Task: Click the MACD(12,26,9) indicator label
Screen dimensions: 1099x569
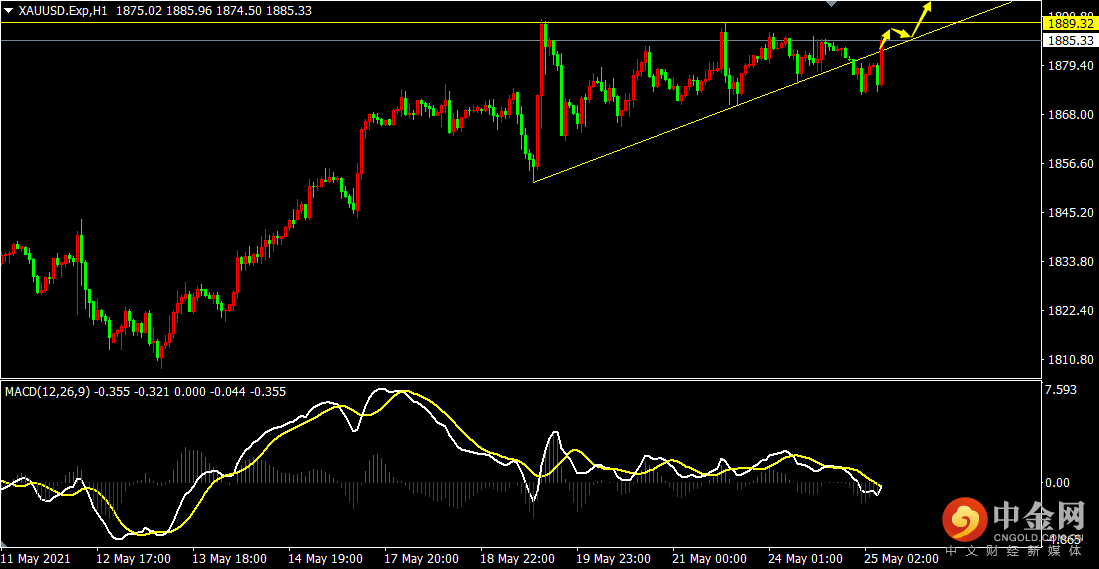Action: coord(47,392)
